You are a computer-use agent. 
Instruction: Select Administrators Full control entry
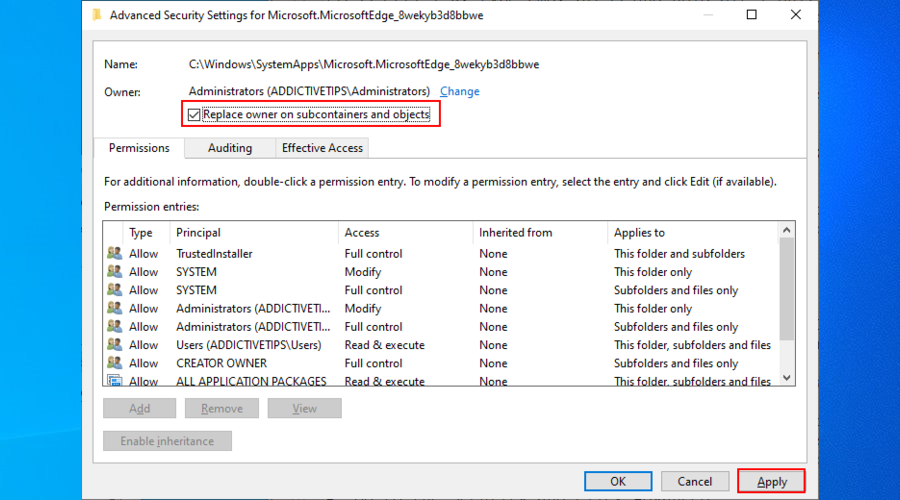[441, 327]
